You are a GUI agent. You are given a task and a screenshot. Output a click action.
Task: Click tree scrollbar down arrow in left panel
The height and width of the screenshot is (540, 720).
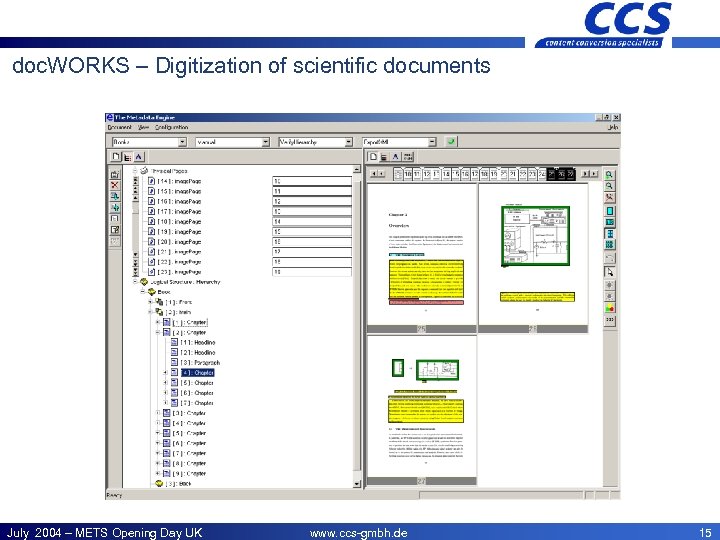tap(357, 484)
